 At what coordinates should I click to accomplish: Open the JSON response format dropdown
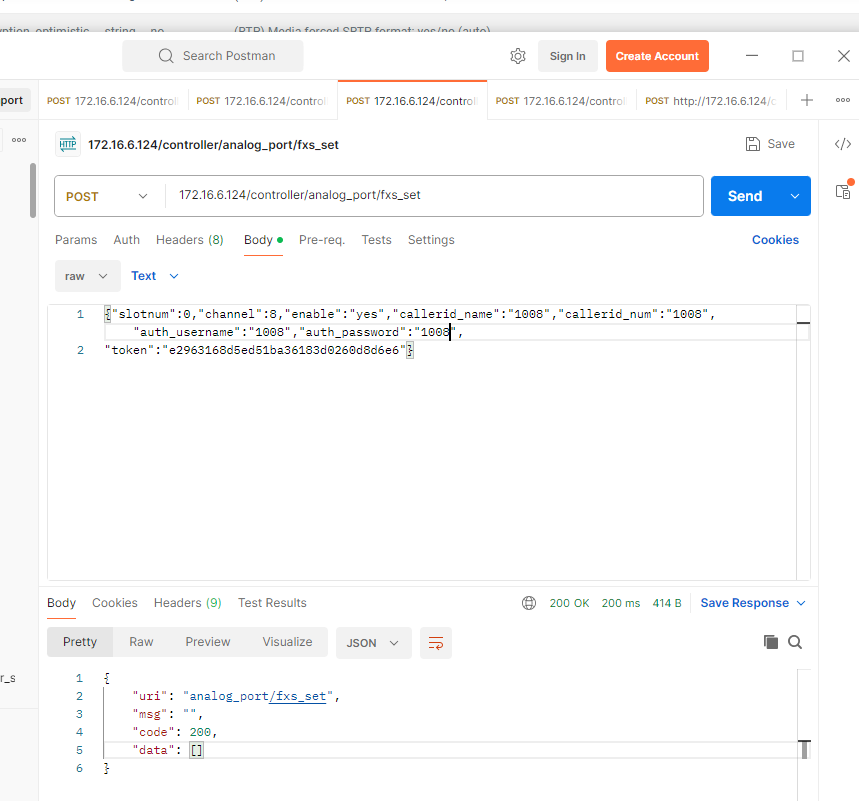pos(374,643)
